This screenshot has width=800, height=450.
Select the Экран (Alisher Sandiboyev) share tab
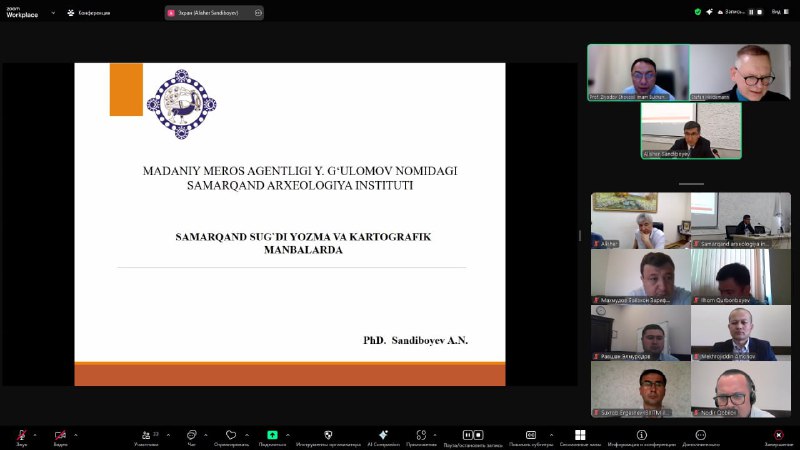click(214, 13)
